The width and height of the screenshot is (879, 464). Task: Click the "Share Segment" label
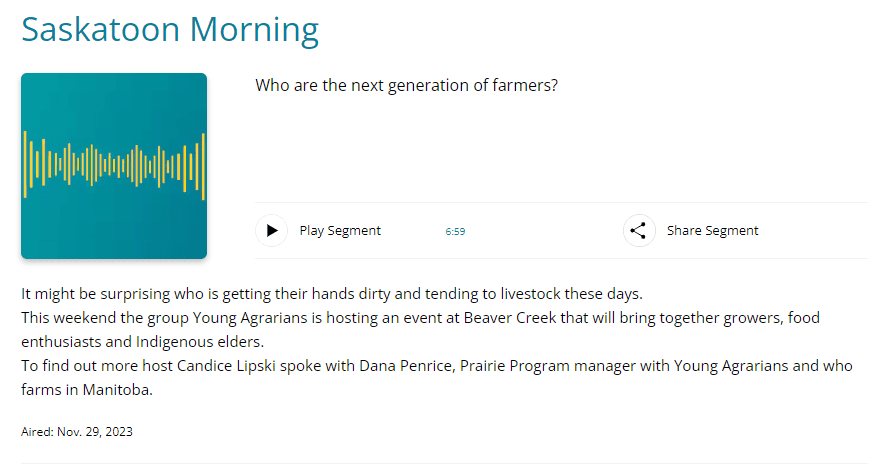coord(712,231)
